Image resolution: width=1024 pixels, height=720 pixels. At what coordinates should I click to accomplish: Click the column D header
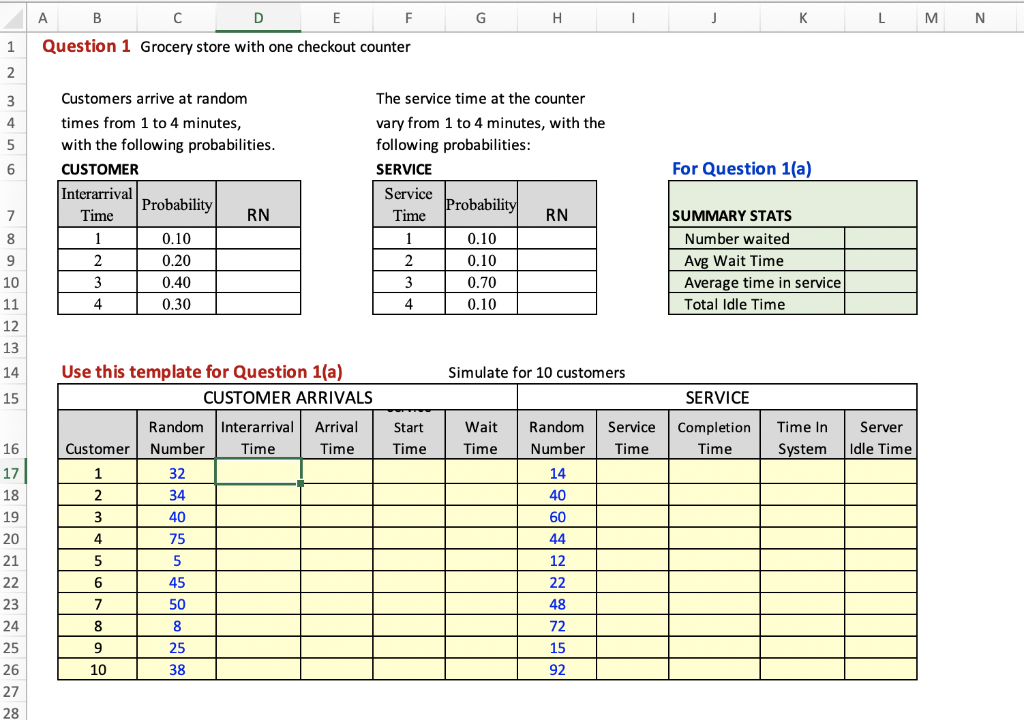(257, 17)
